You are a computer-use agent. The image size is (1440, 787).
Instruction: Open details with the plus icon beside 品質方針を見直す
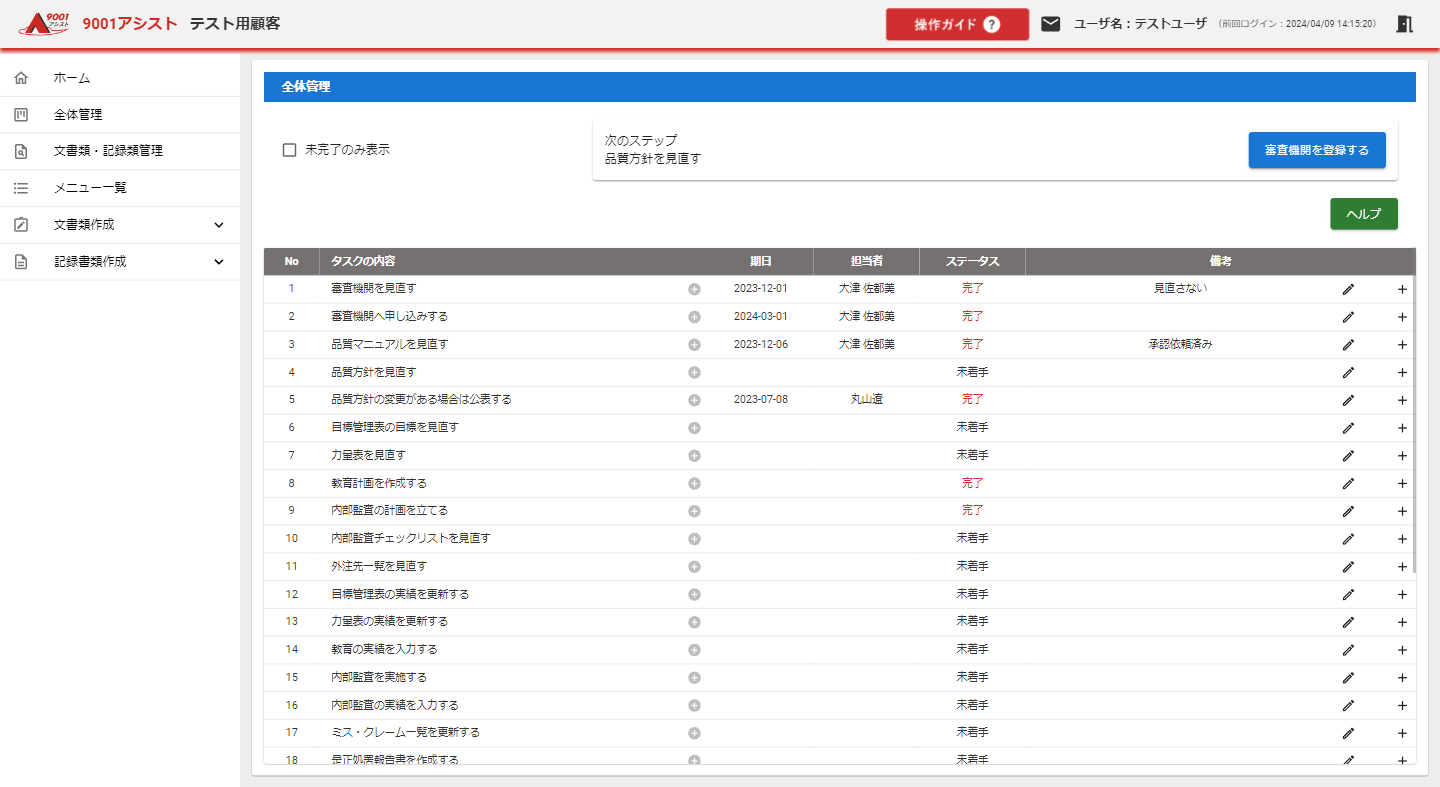[x=694, y=371]
